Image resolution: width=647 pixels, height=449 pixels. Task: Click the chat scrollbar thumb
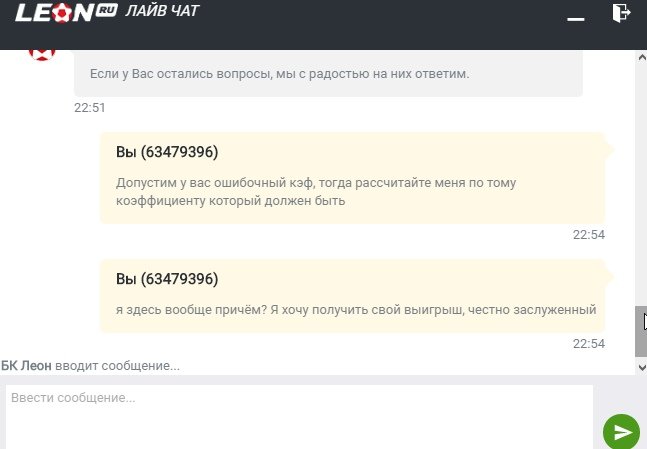(641, 330)
